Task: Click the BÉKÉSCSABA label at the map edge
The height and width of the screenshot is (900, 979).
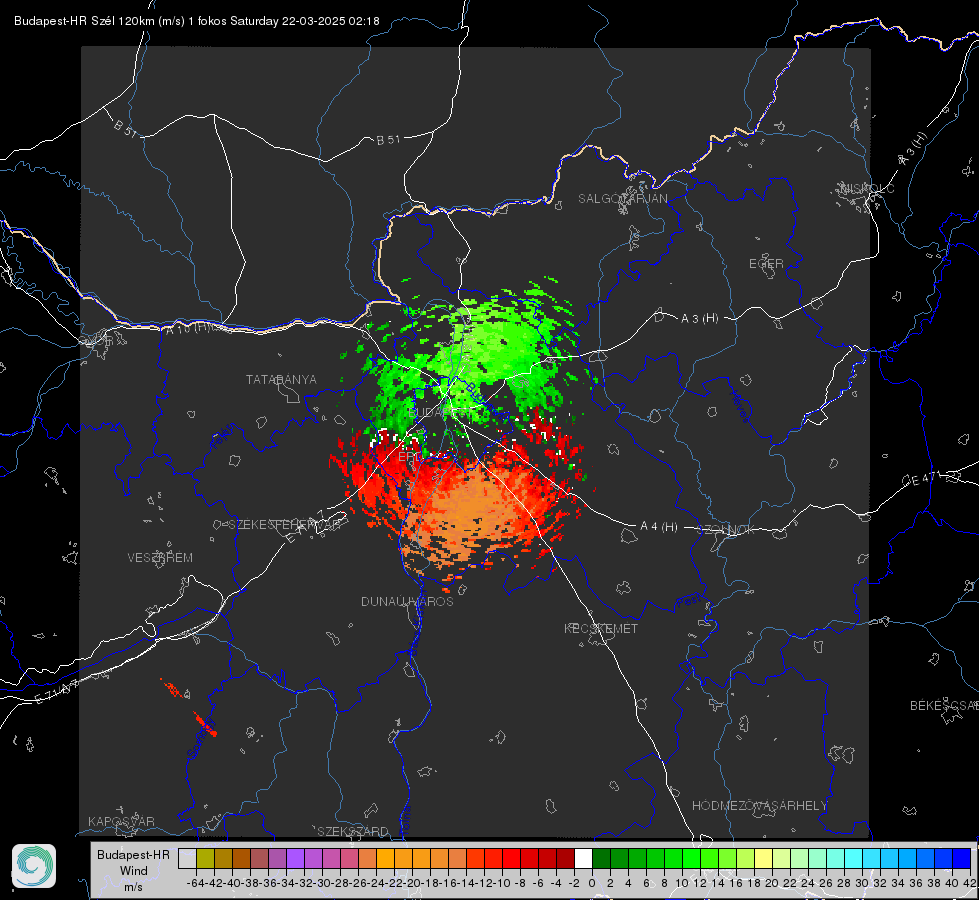Action: click(944, 706)
